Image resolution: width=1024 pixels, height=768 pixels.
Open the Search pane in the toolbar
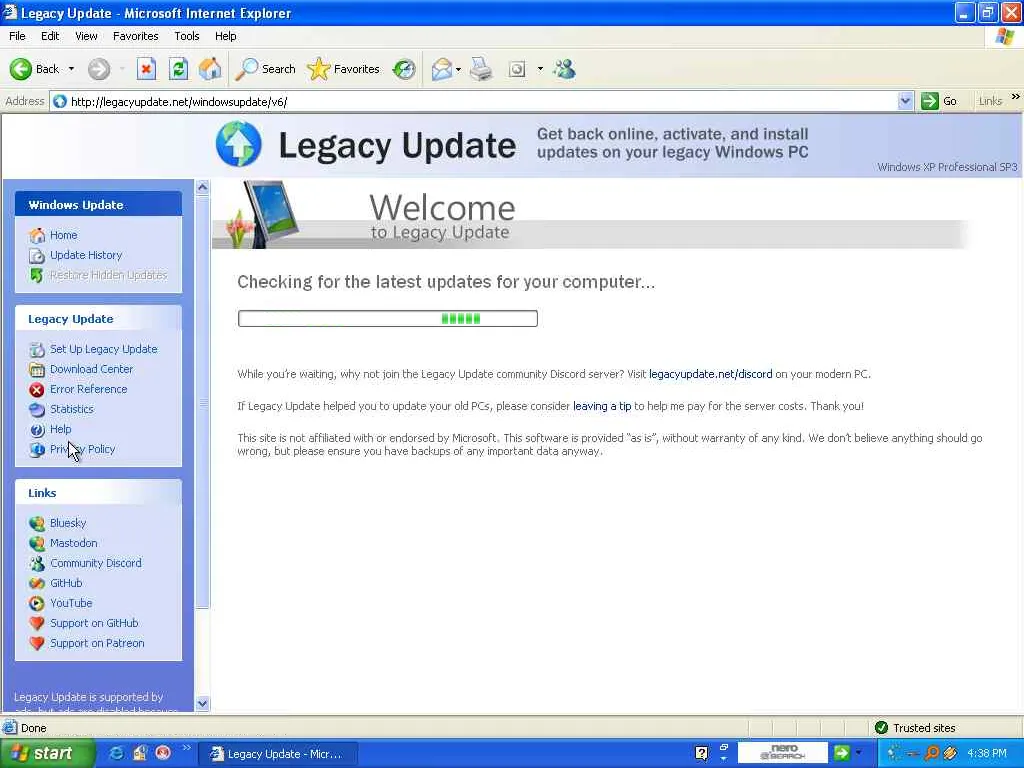click(266, 69)
